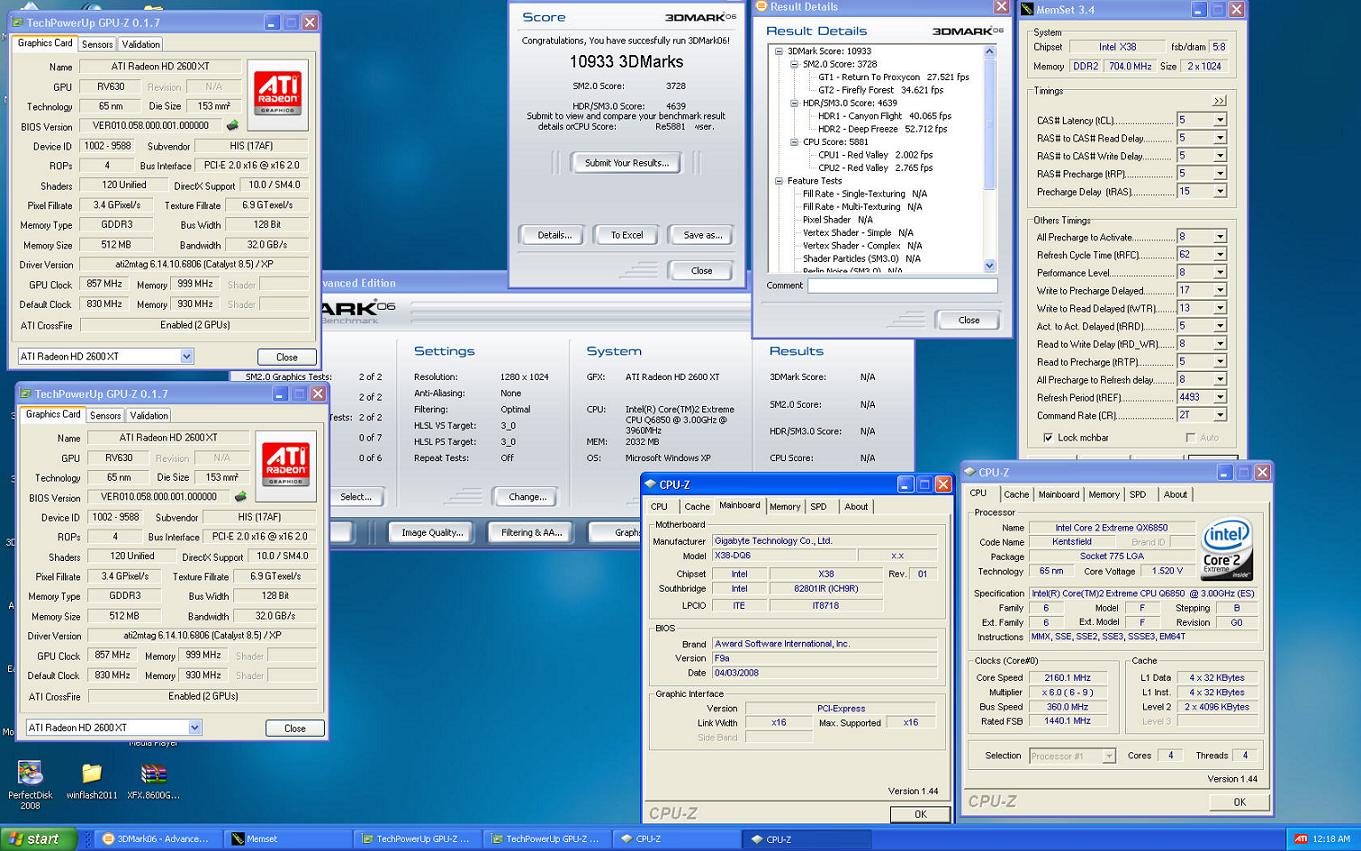
Task: Open About tab in Mainboard CPU-Z window
Action: point(856,506)
